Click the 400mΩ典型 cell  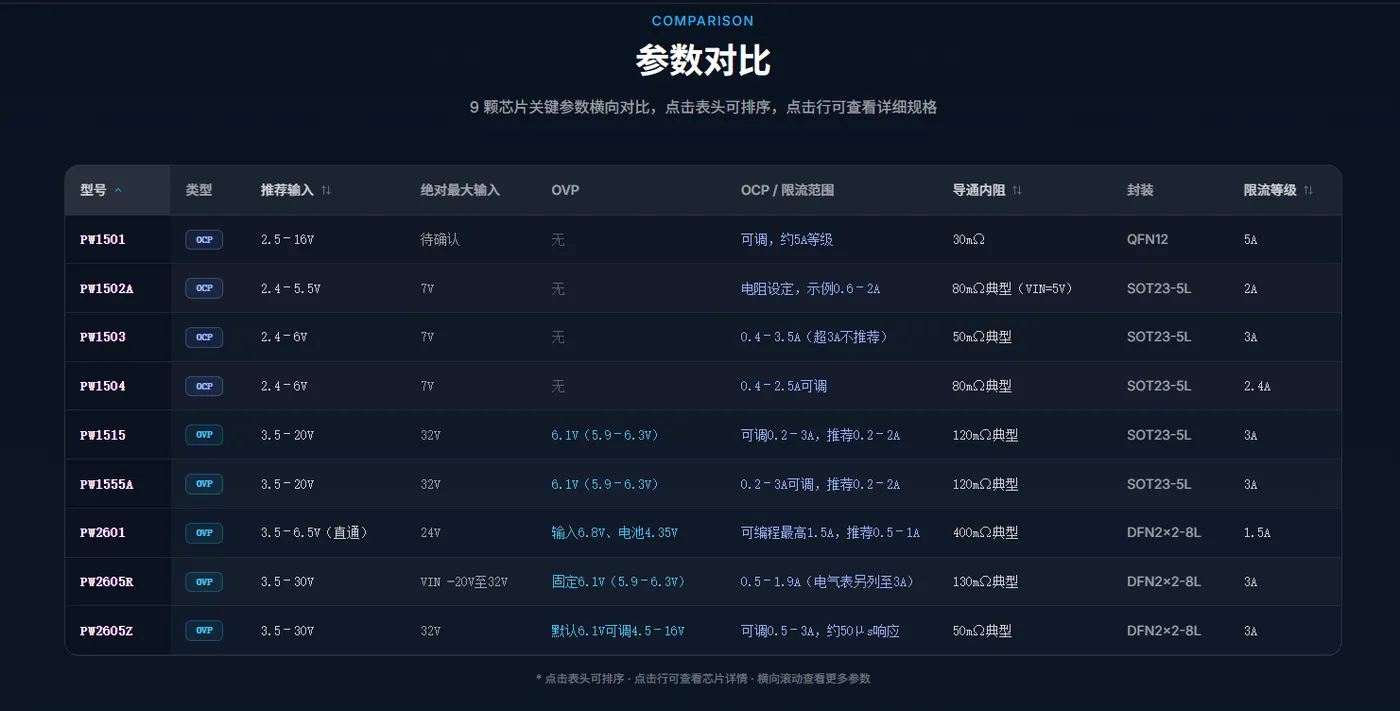pos(985,533)
